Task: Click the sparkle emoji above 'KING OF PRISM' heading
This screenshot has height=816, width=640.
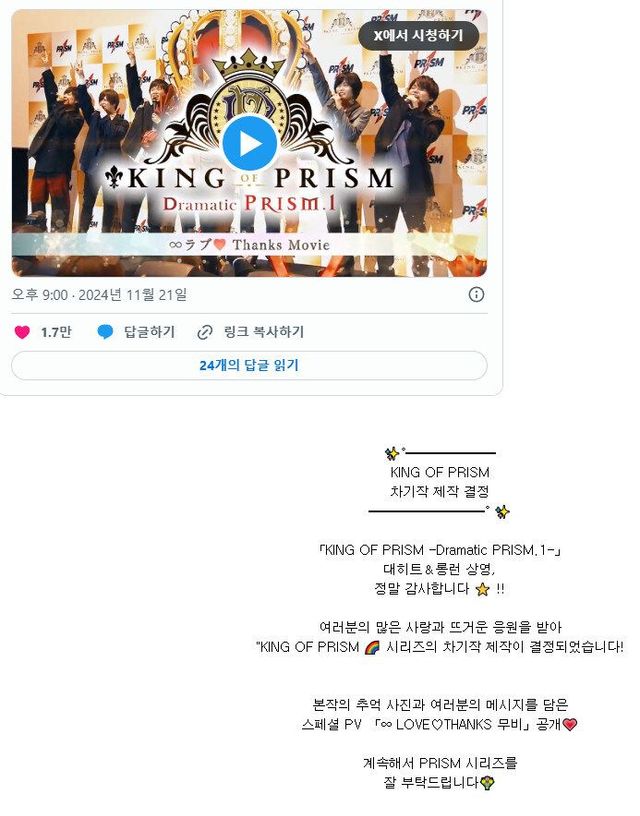Action: [392, 453]
